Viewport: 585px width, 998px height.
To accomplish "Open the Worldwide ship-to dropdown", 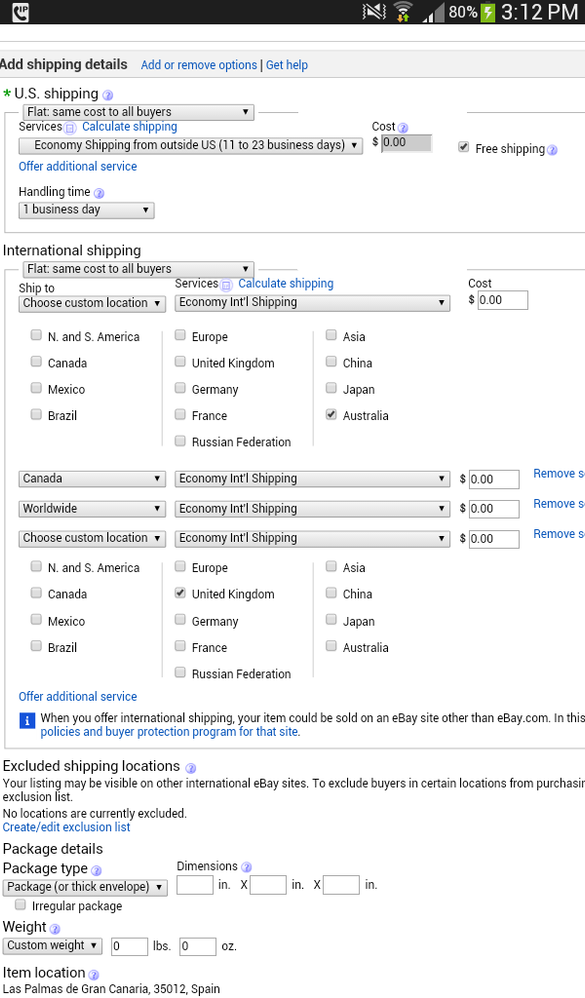I will (x=92, y=509).
